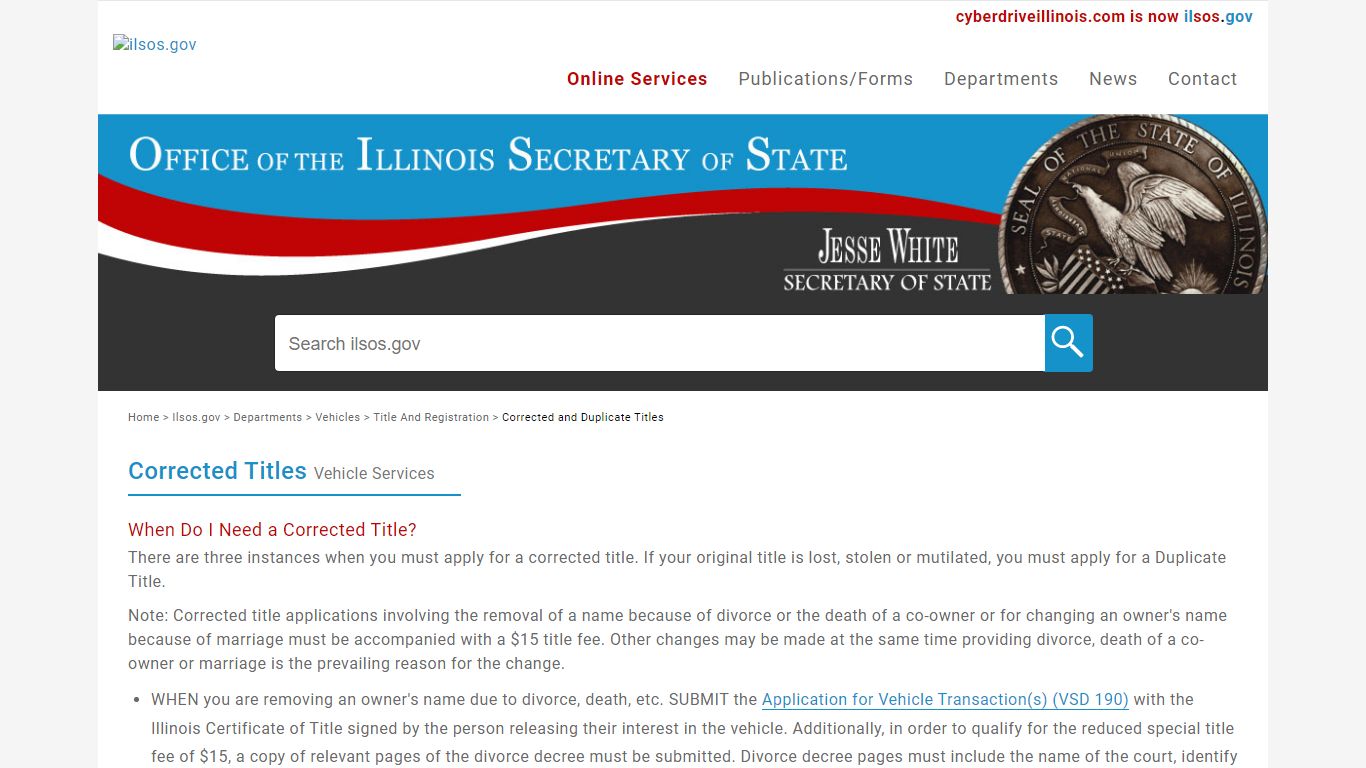The height and width of the screenshot is (768, 1366).
Task: Click the Illinois state seal image
Action: pos(1133,204)
